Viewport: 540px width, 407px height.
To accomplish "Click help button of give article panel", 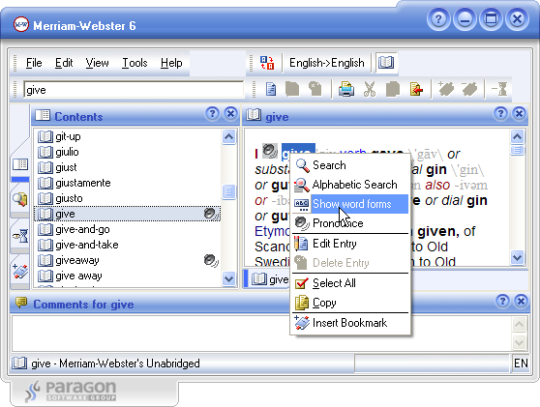I will (x=501, y=113).
